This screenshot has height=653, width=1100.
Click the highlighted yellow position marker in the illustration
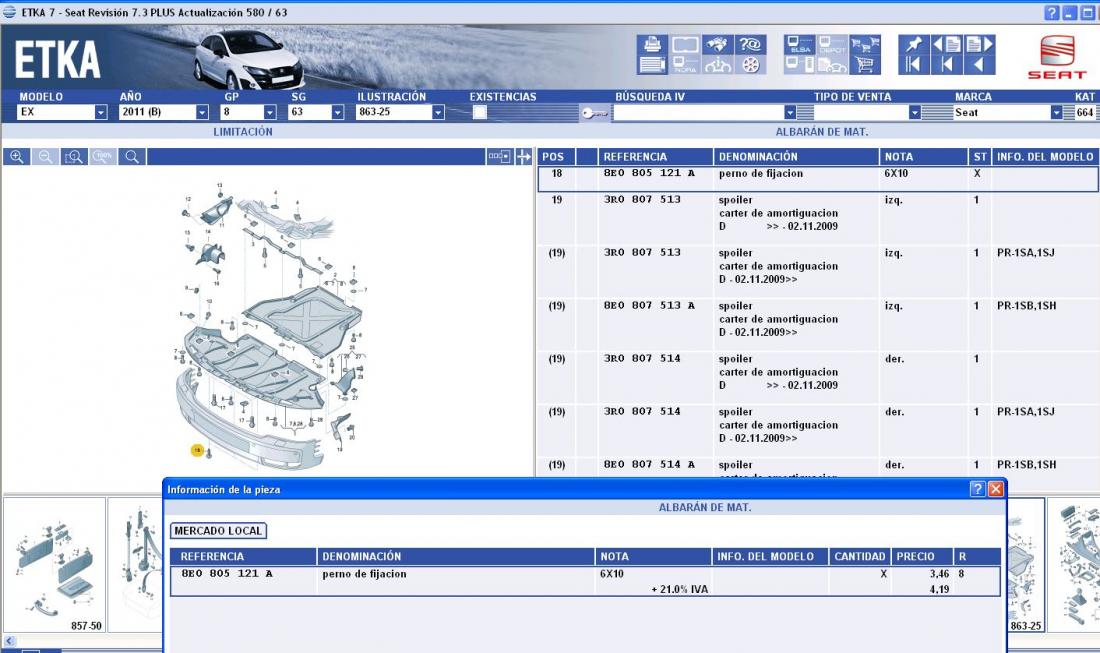(197, 450)
